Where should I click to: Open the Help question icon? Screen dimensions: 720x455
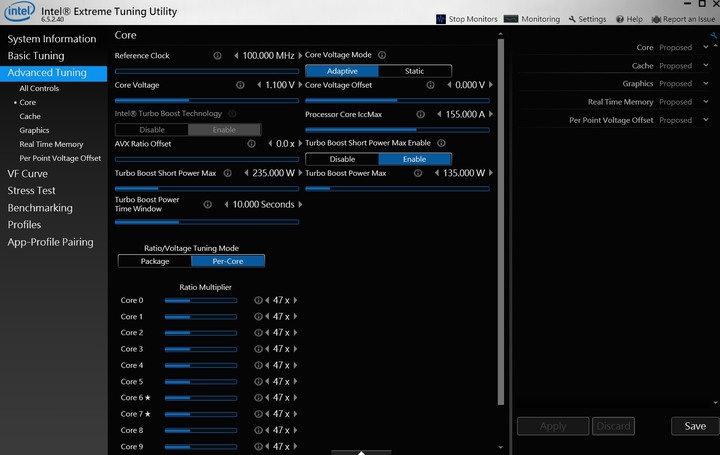point(620,19)
